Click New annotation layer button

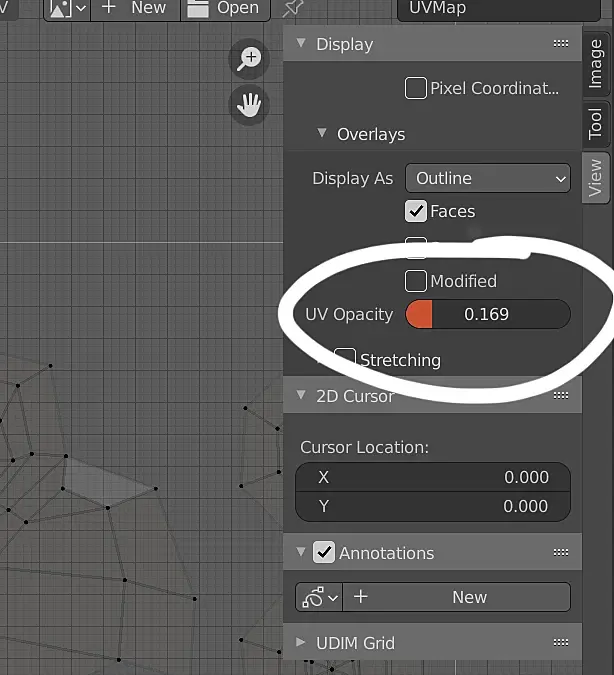(x=456, y=597)
